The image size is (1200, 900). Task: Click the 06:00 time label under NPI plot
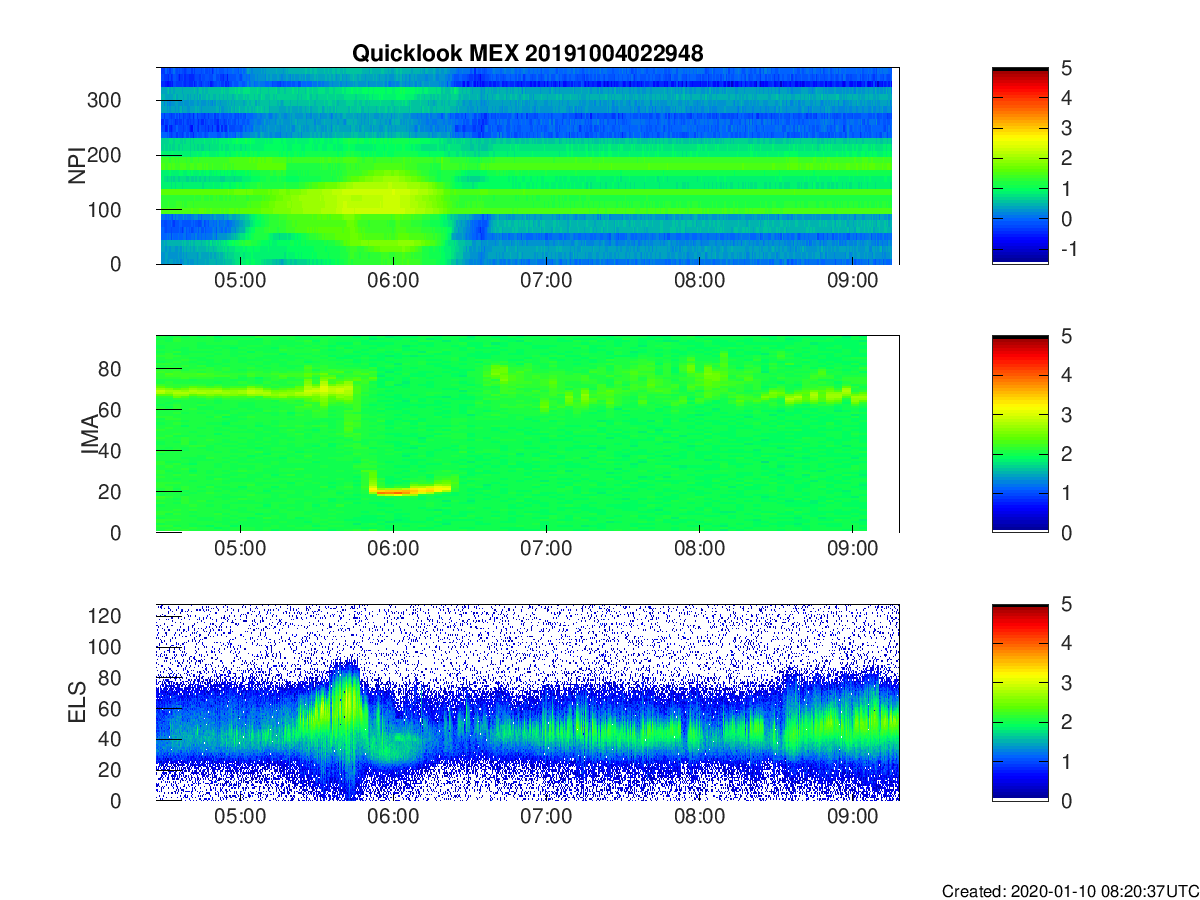(393, 281)
